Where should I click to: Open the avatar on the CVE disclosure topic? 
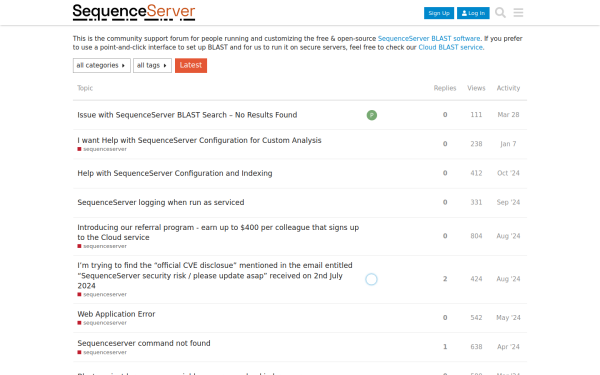point(371,279)
